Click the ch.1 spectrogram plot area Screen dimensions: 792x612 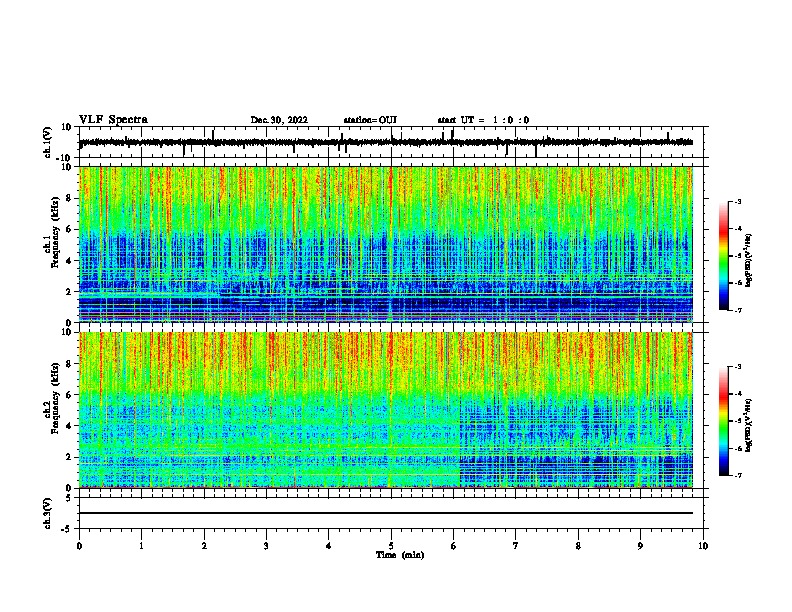[x=386, y=244]
